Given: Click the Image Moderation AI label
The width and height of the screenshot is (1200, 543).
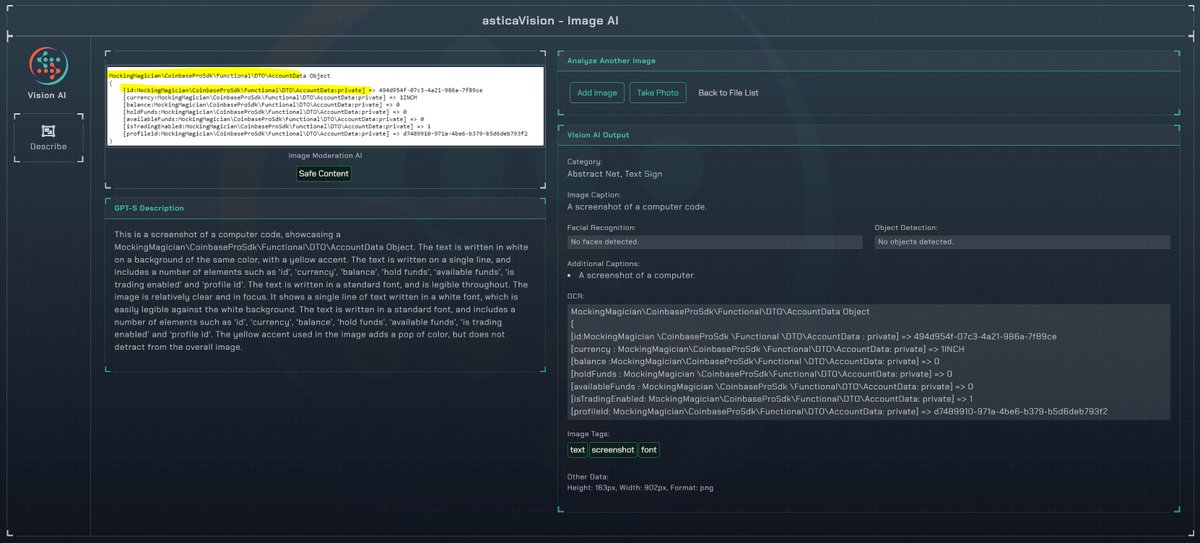Looking at the screenshot, I should [x=324, y=156].
